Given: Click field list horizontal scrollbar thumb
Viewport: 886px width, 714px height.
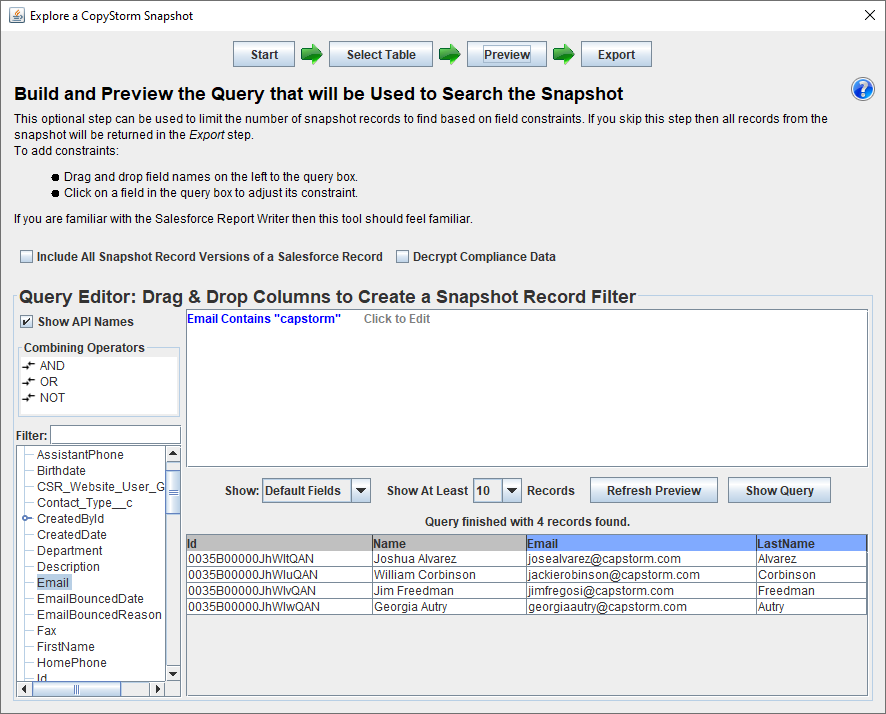Looking at the screenshot, I should [76, 689].
